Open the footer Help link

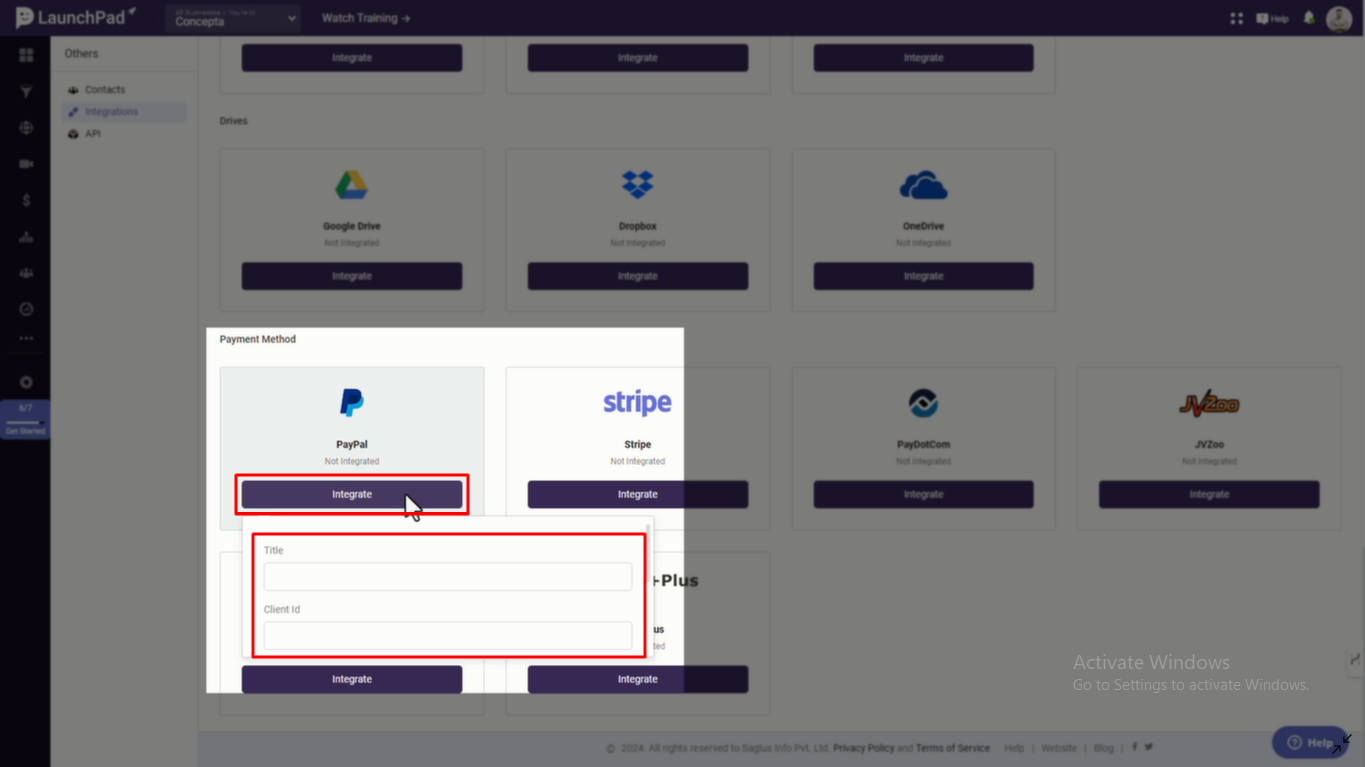click(x=1014, y=748)
